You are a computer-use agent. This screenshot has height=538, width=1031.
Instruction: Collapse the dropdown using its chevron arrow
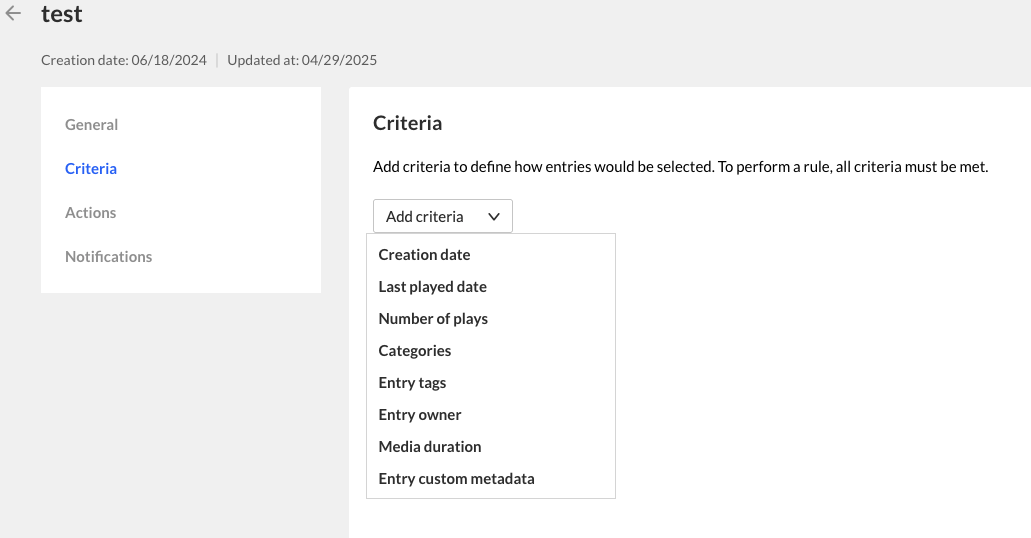pyautogui.click(x=494, y=216)
